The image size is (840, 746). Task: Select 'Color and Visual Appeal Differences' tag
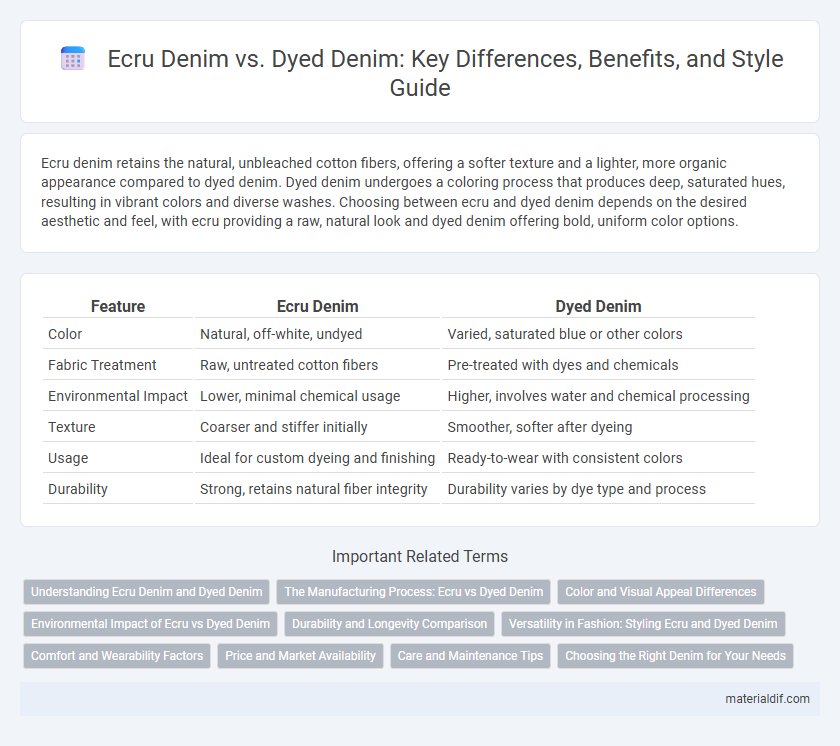(x=661, y=592)
